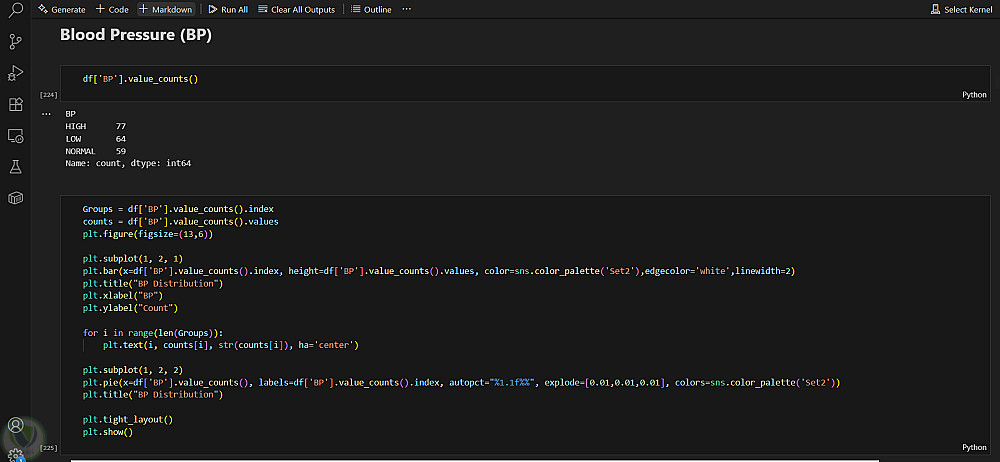Viewport: 1000px width, 462px height.
Task: Click the LOW 64 output row
Action: [x=96, y=138]
